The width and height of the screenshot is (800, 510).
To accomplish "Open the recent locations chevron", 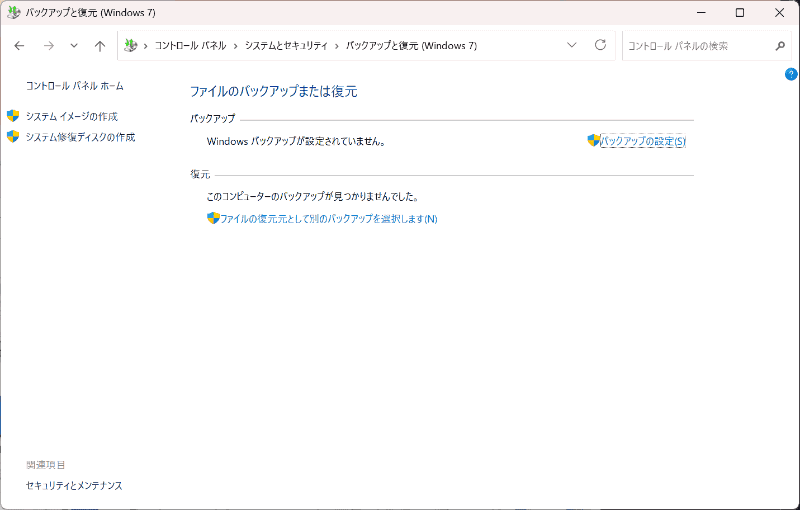I will [x=74, y=46].
